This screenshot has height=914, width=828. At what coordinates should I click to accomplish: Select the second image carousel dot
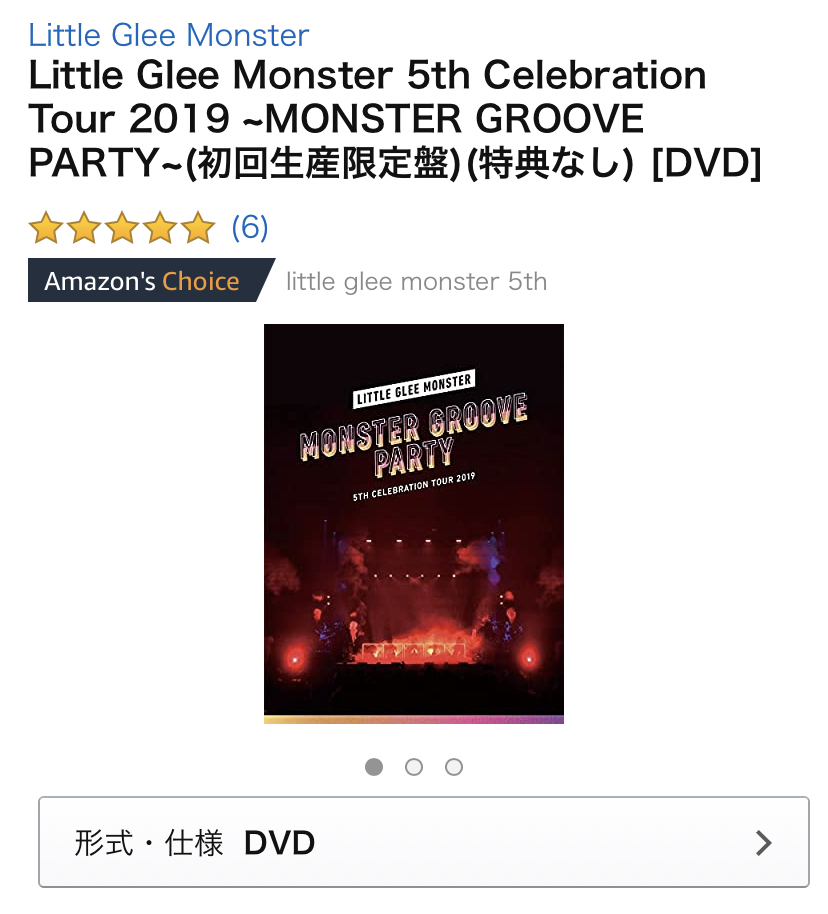pyautogui.click(x=414, y=767)
